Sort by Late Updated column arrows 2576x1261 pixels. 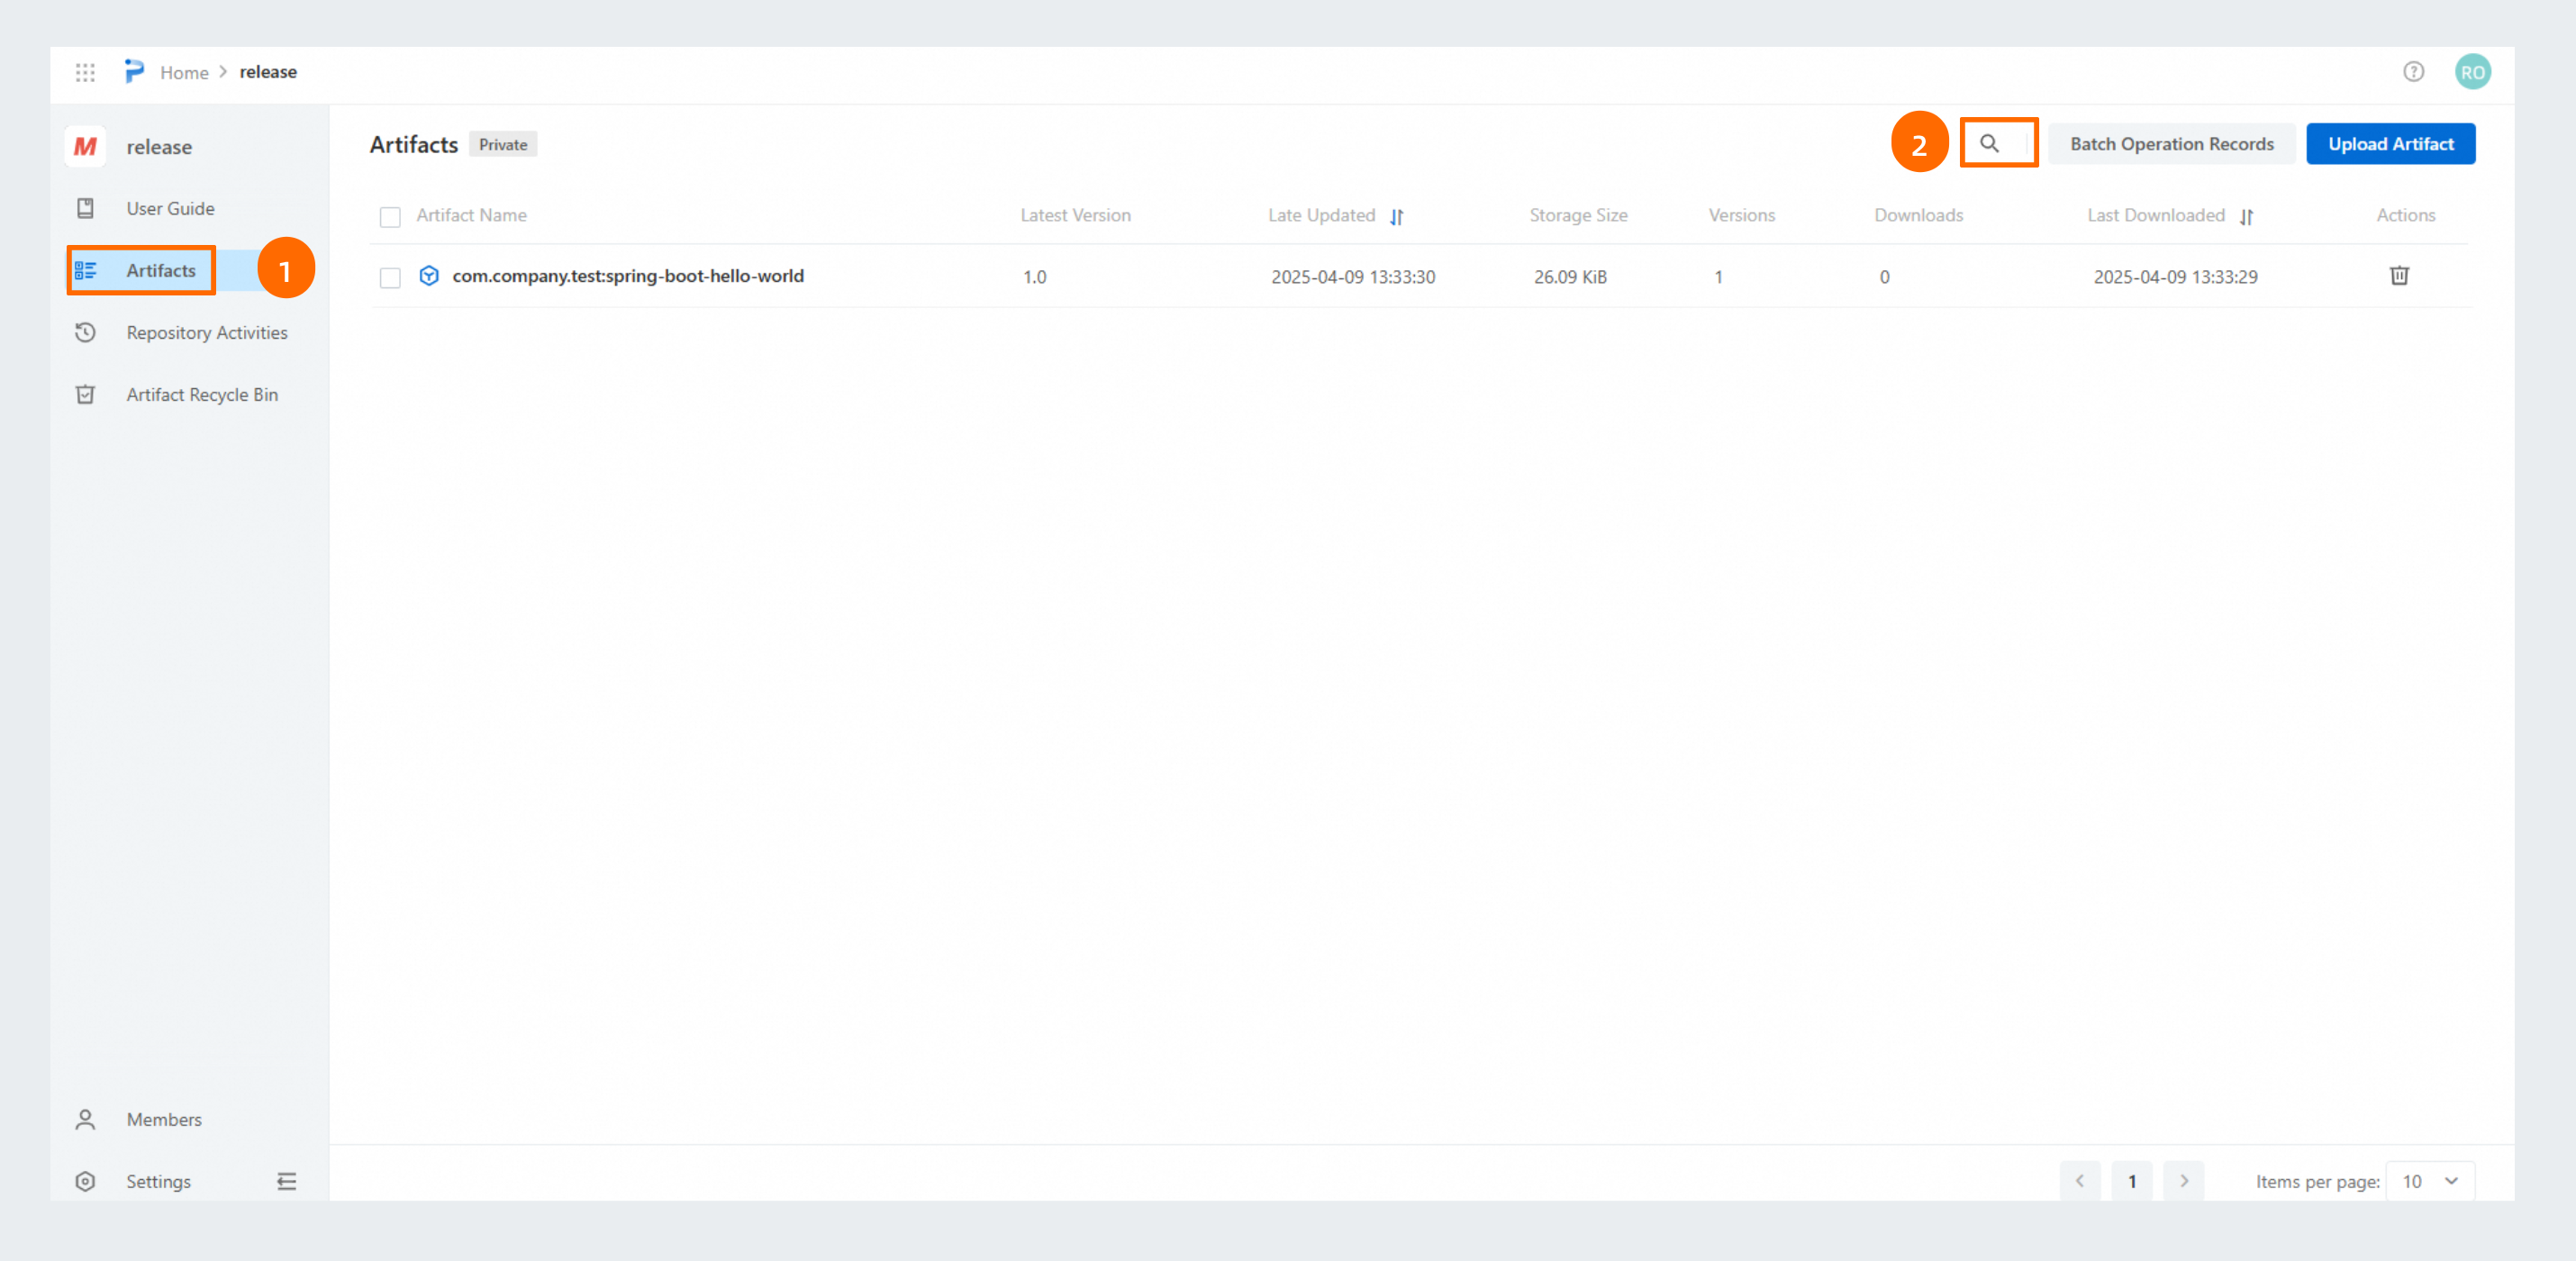(x=1396, y=216)
